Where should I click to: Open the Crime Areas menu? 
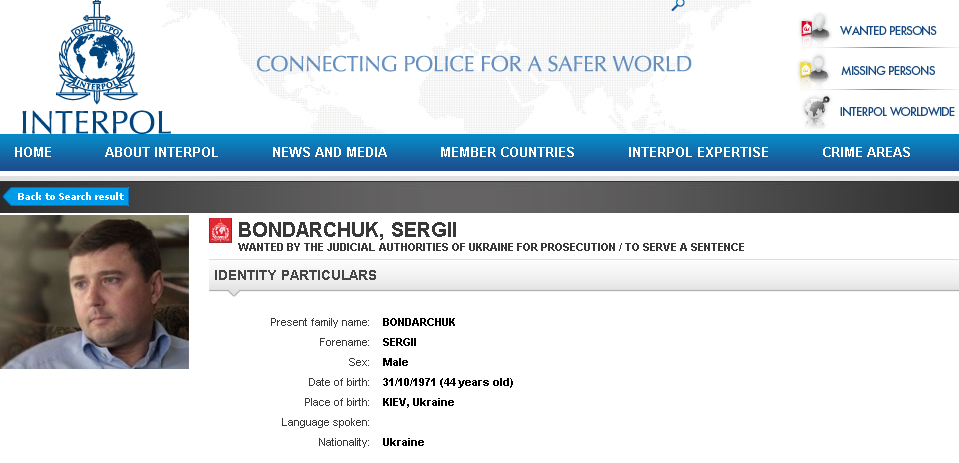coord(866,152)
